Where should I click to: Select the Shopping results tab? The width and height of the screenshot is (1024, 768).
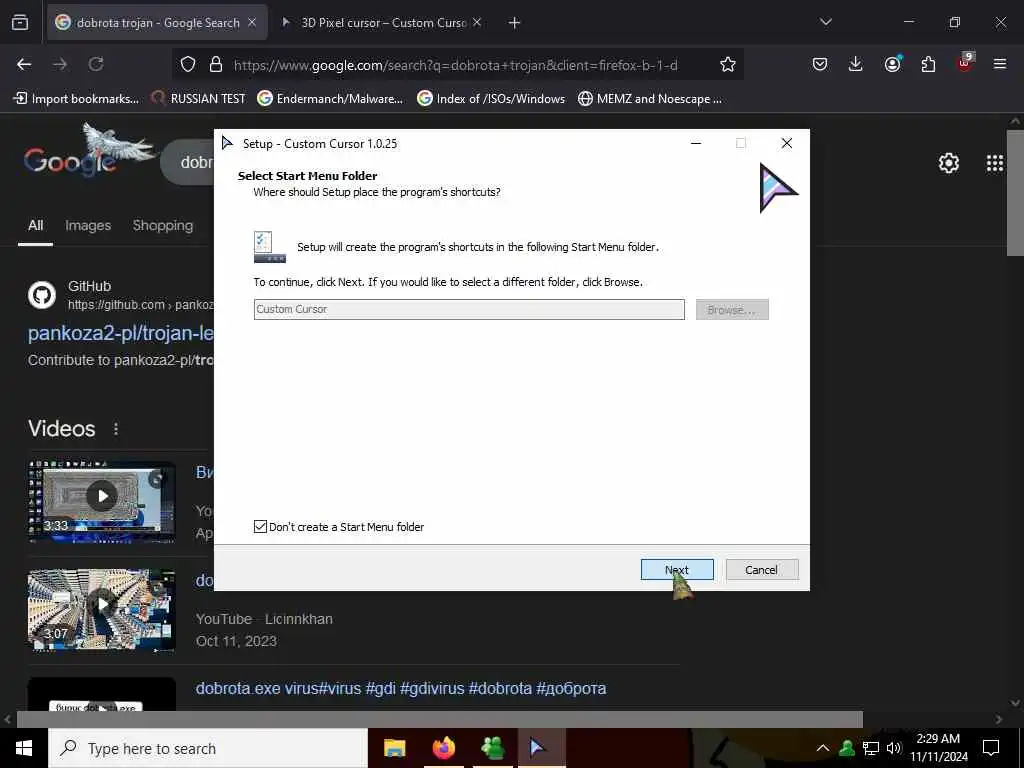(163, 225)
